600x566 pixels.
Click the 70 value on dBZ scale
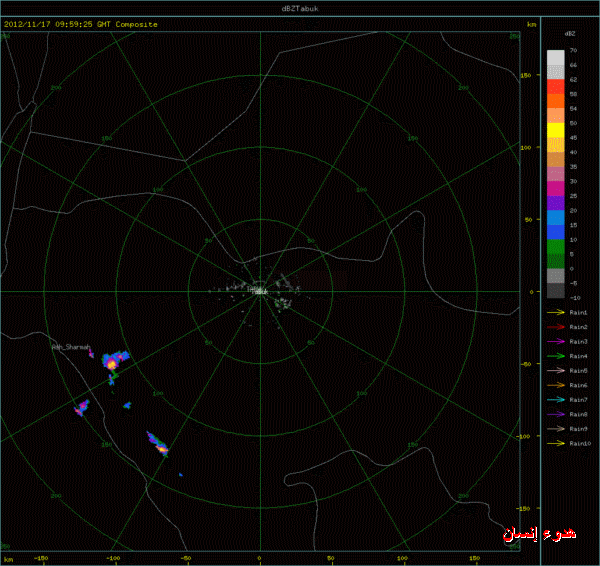pyautogui.click(x=573, y=50)
